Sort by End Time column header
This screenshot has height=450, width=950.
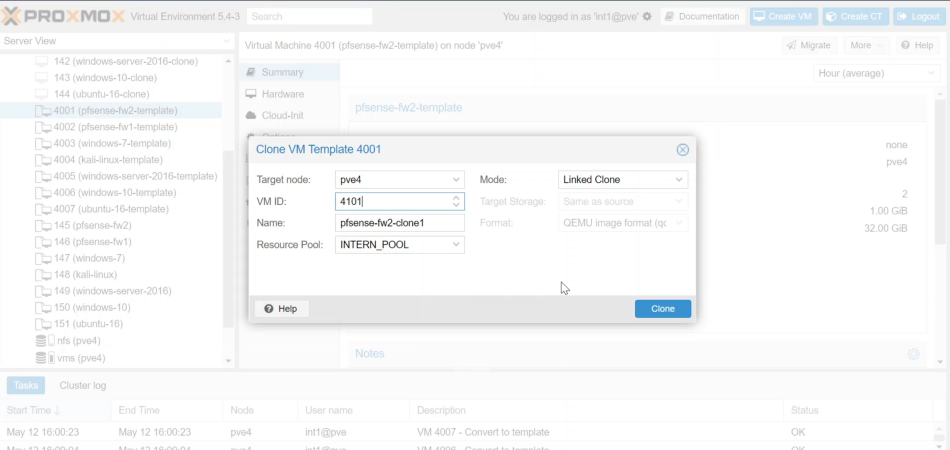click(x=167, y=410)
